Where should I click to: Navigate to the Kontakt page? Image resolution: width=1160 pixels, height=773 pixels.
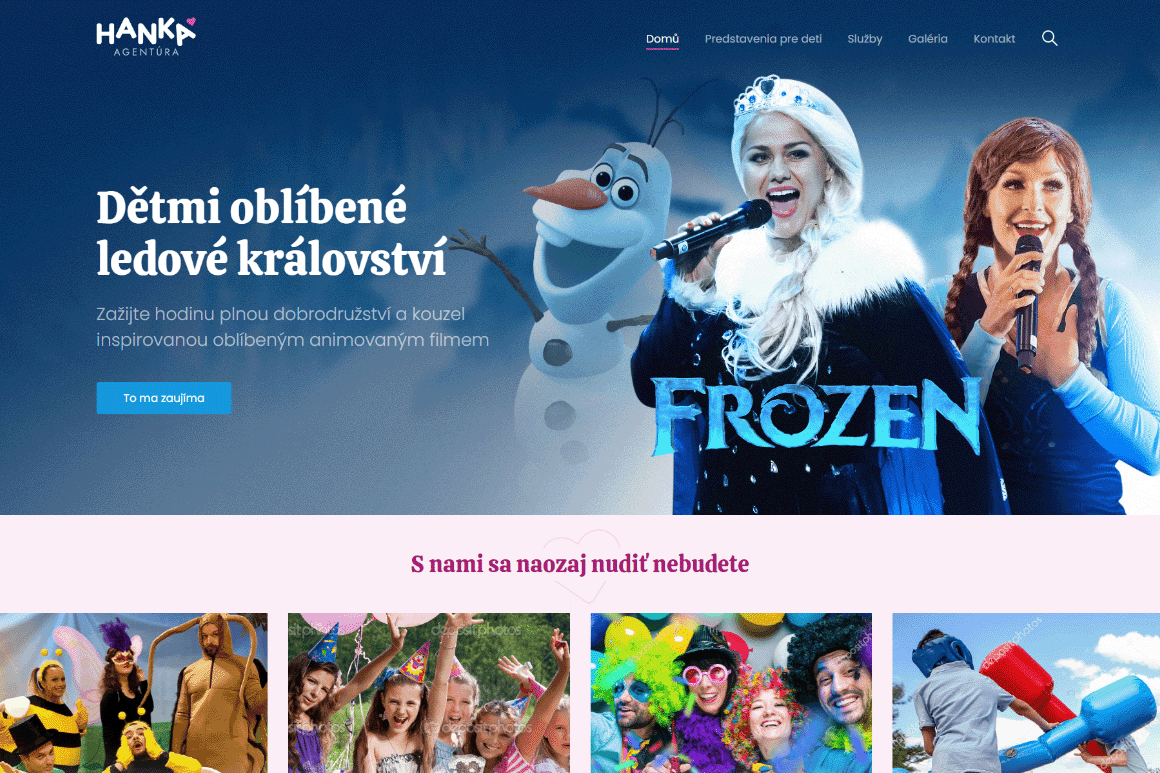994,38
